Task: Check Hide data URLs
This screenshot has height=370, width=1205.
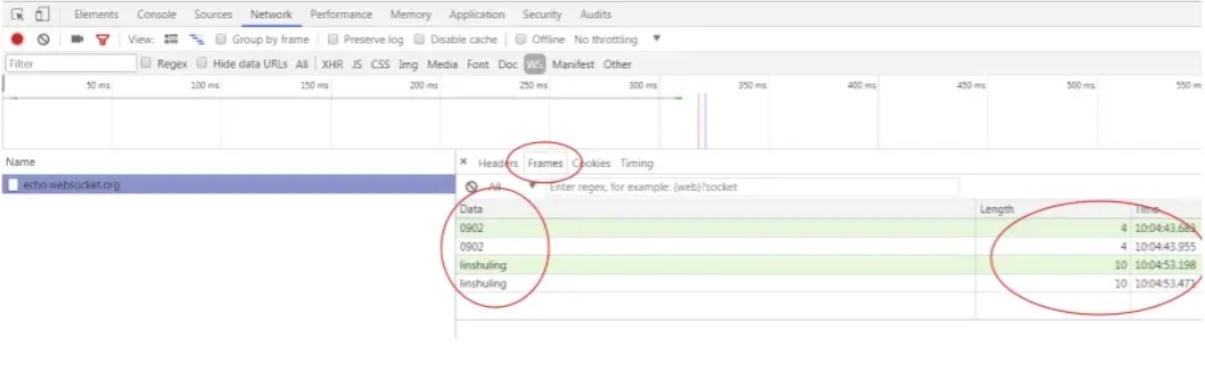Action: (x=203, y=63)
